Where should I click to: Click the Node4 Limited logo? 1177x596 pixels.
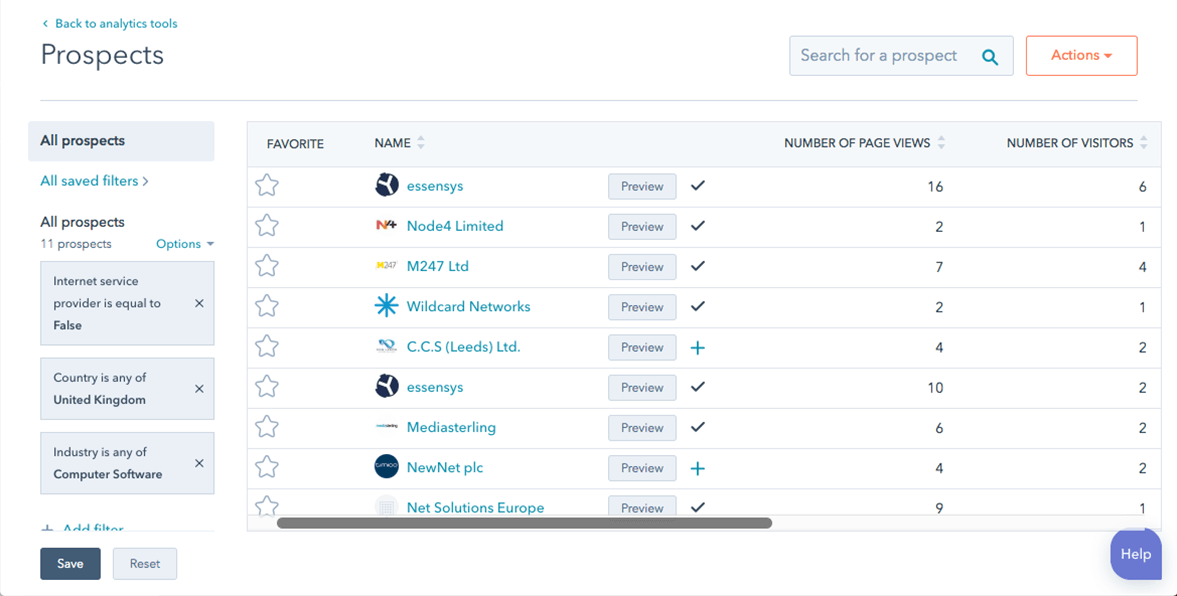coord(388,226)
